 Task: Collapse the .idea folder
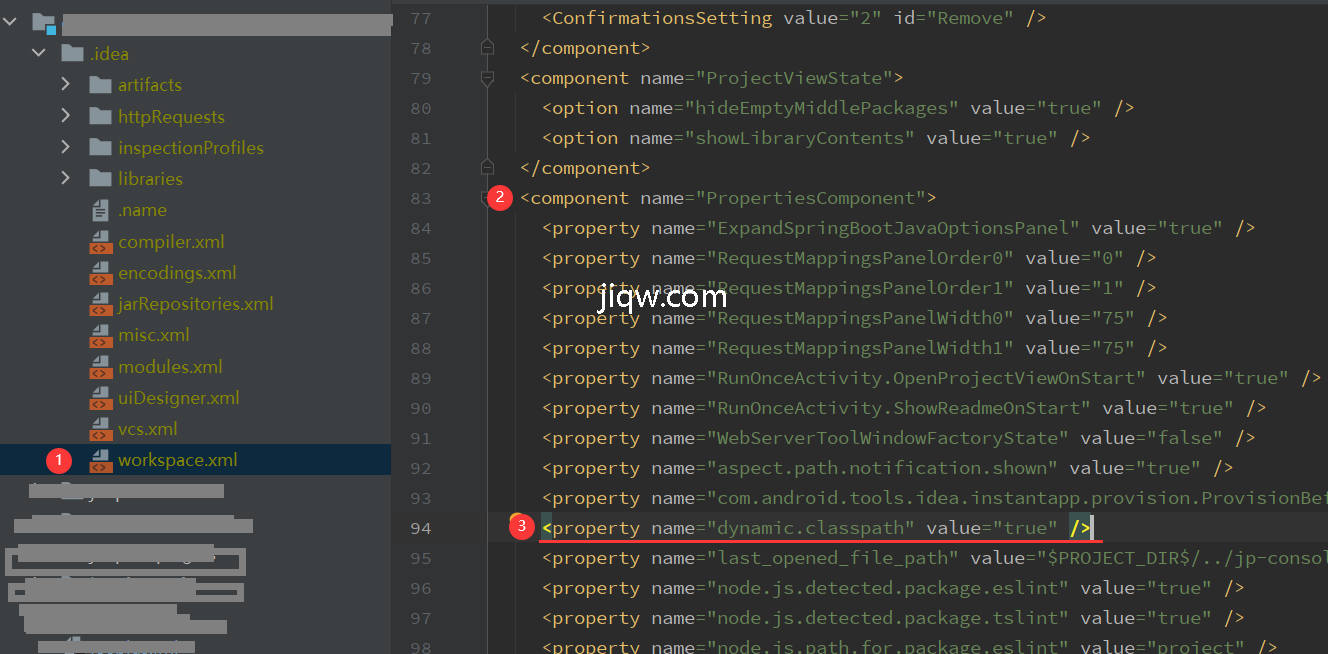pos(39,53)
